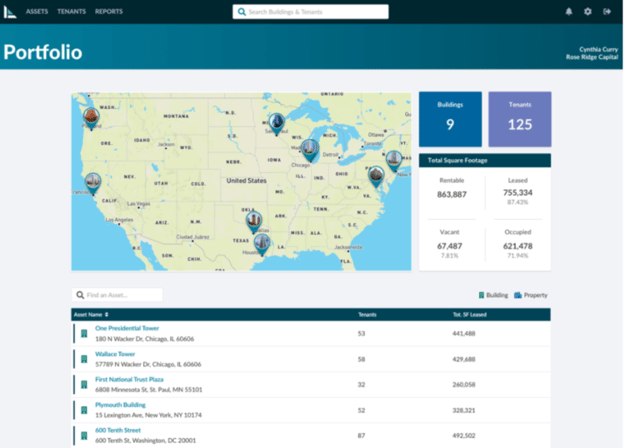The width and height of the screenshot is (625, 448).
Task: Click the search magnifier icon in top bar
Action: point(242,12)
